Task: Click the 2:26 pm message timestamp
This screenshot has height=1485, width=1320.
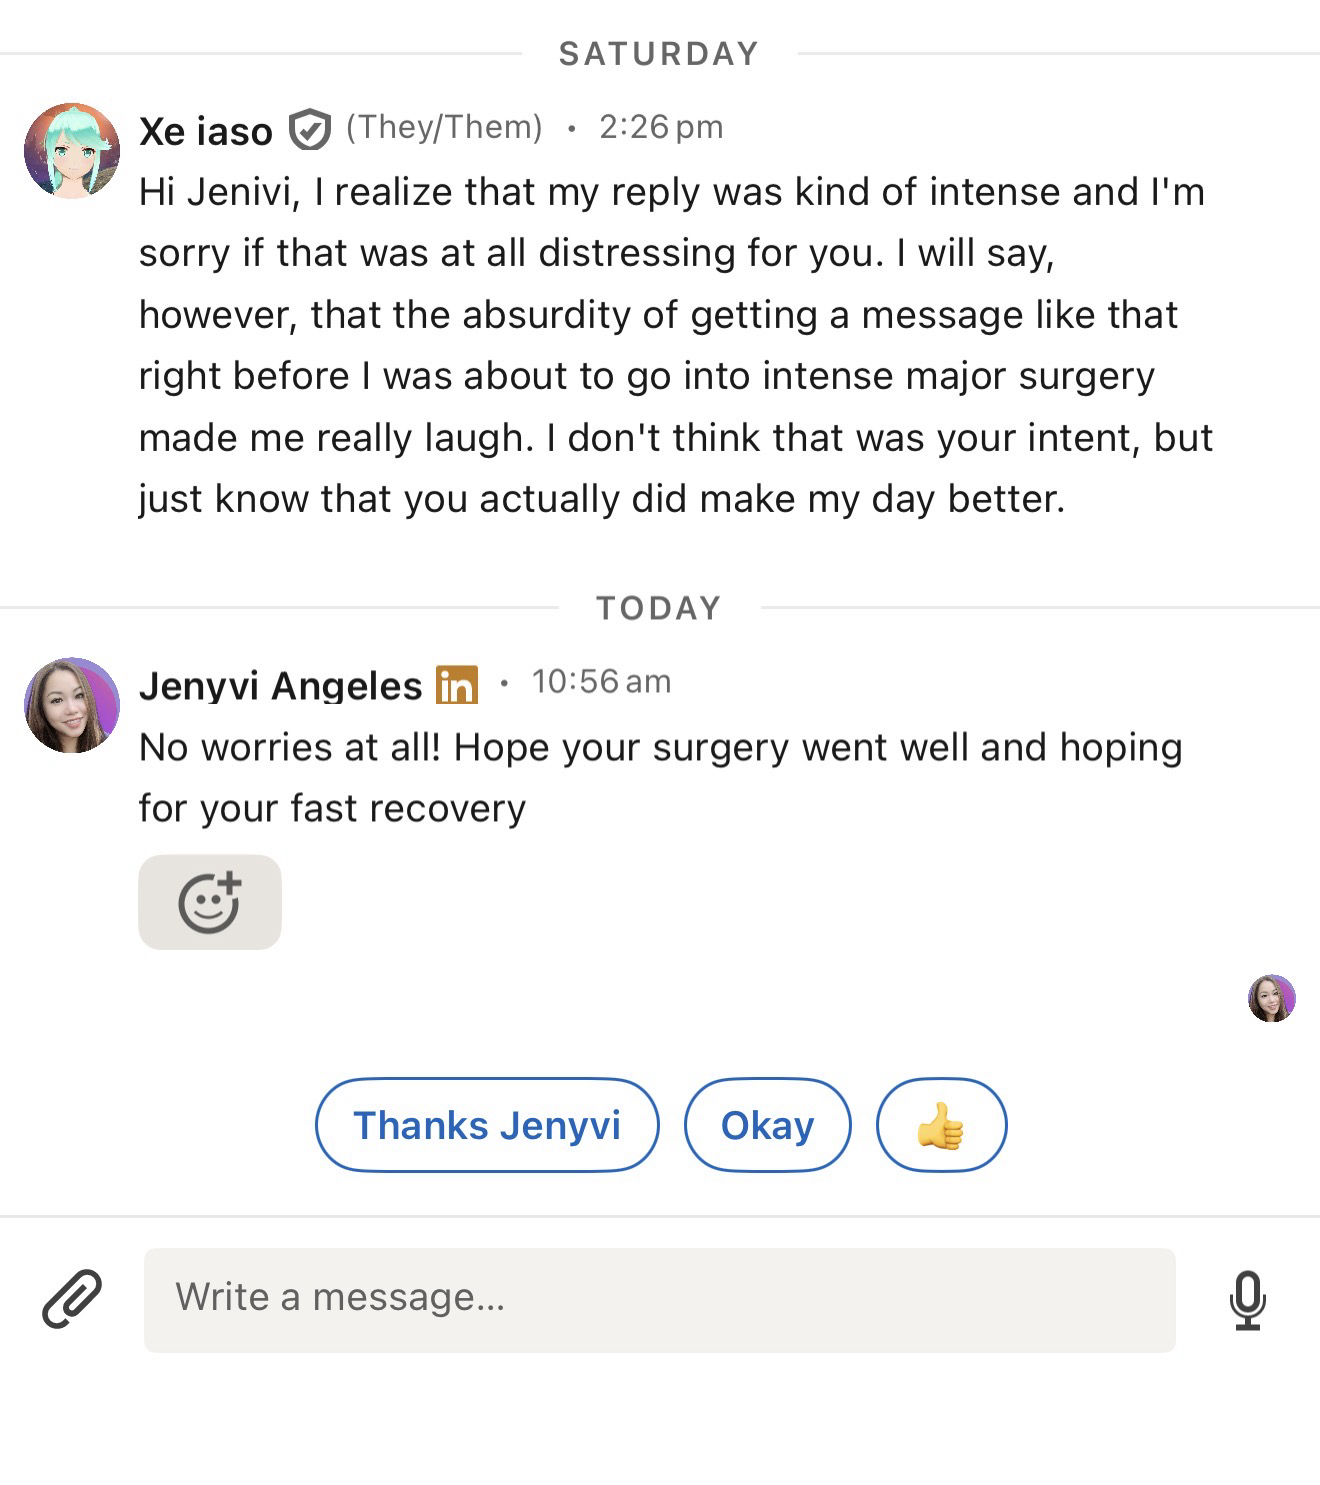Action: pos(660,127)
